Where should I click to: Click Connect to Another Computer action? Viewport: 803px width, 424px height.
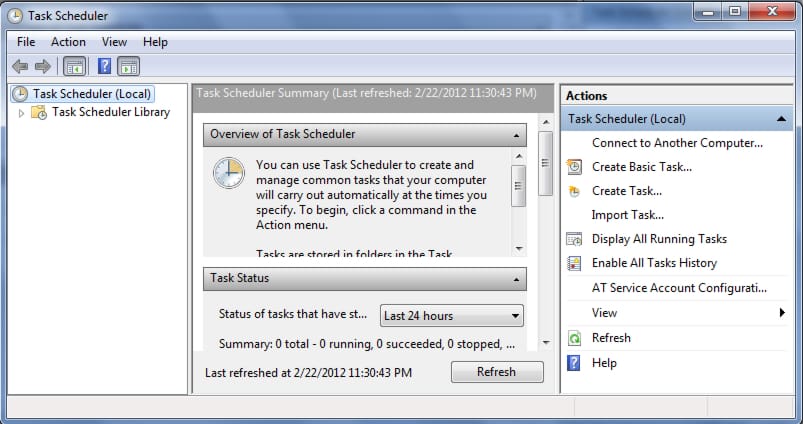coord(677,143)
